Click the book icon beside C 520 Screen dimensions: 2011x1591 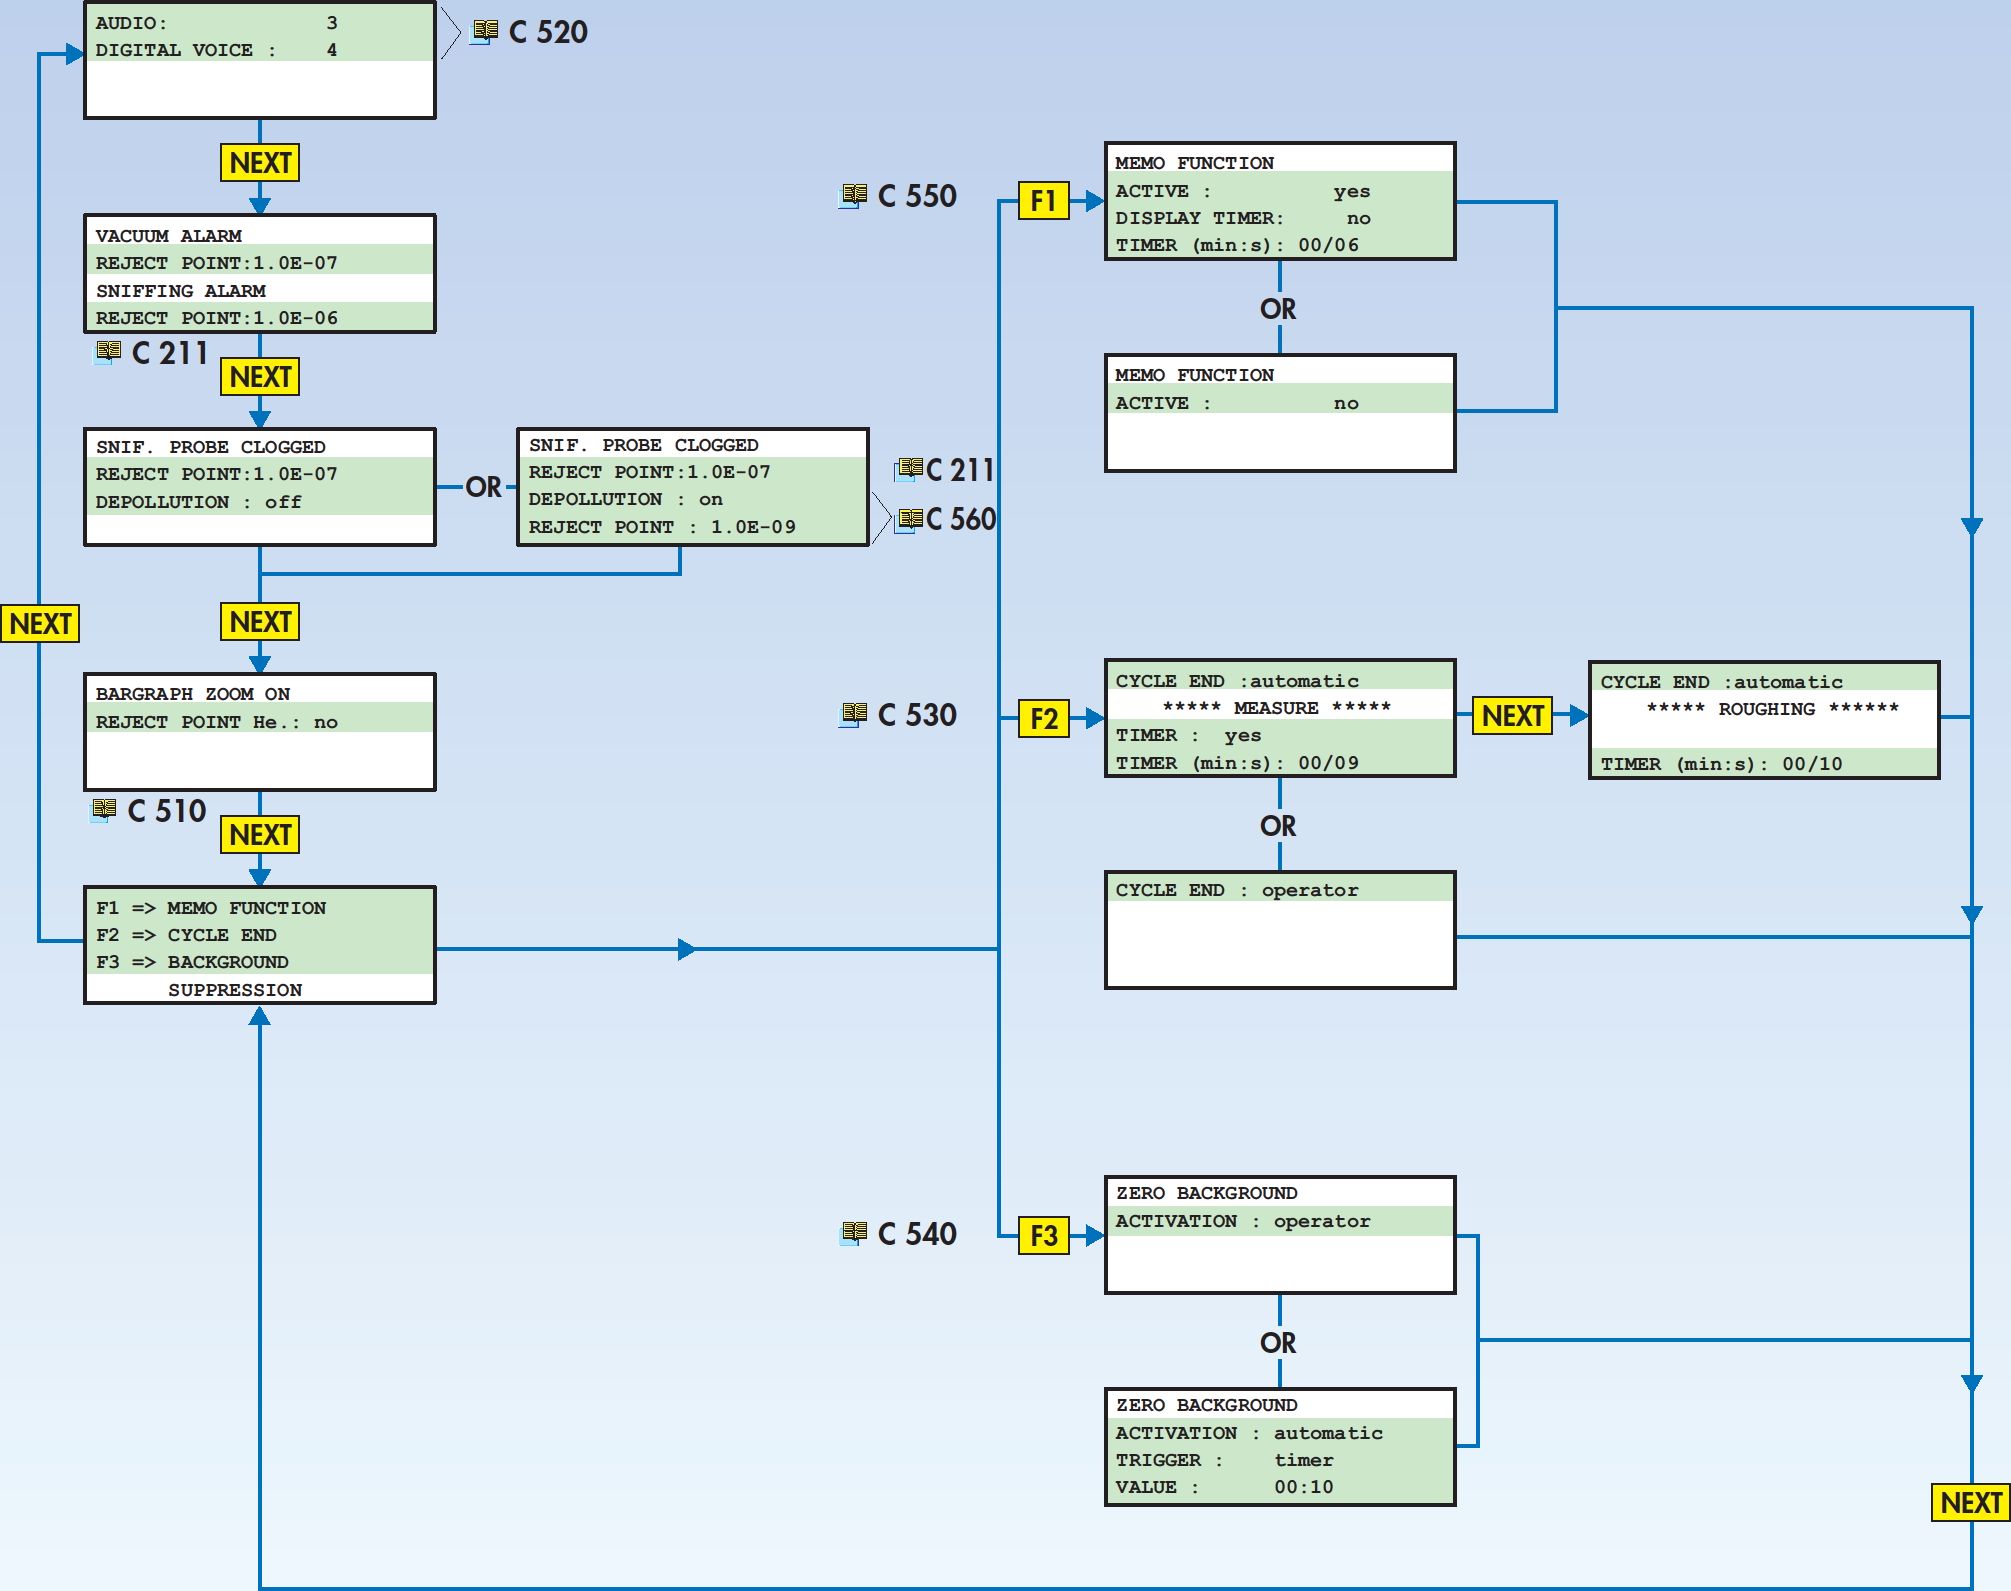tap(485, 31)
